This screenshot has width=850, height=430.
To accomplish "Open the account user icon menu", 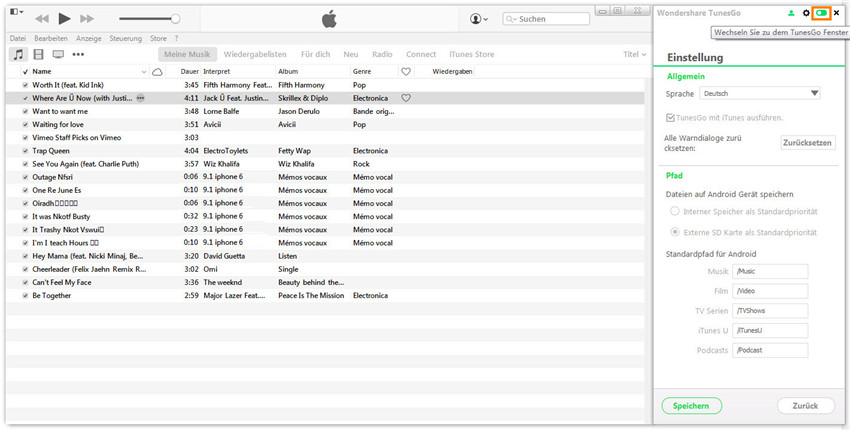I will (x=479, y=19).
